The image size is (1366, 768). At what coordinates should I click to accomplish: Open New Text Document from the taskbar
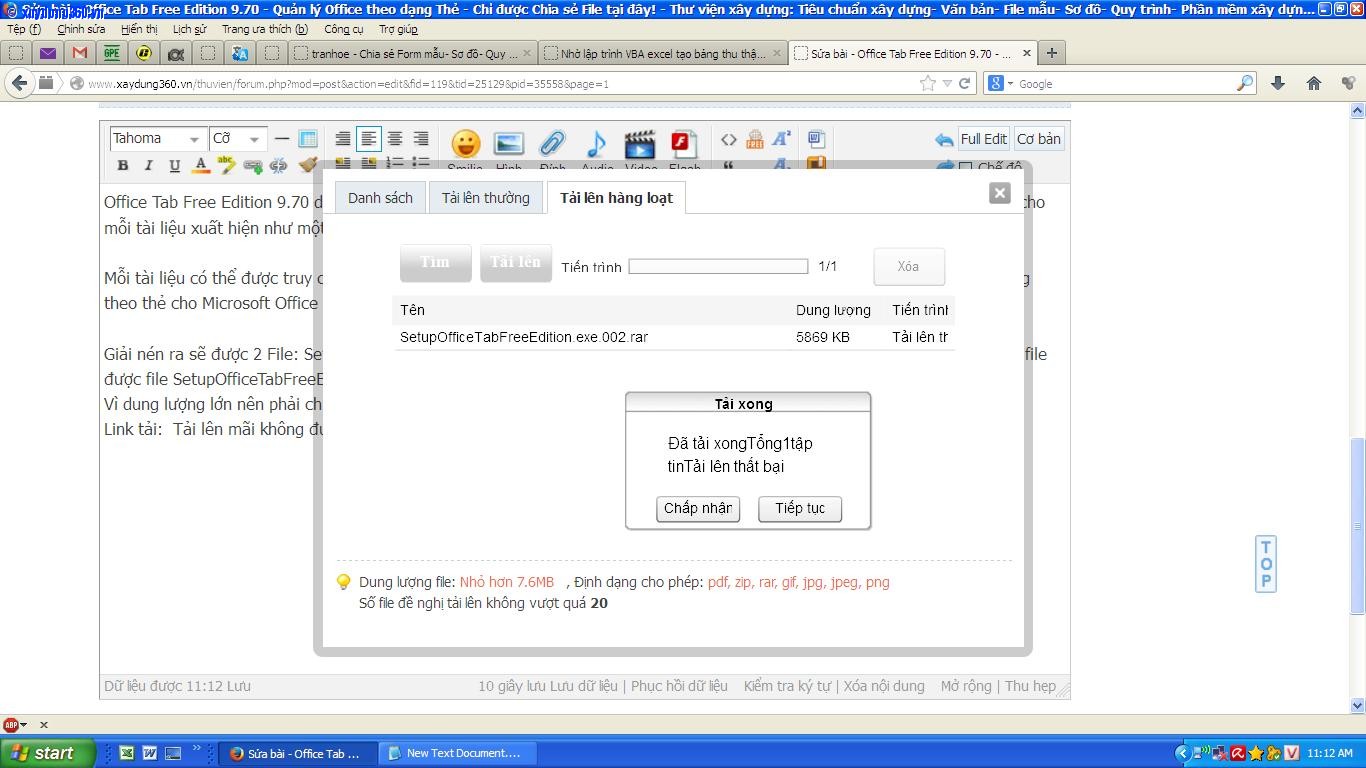pos(456,752)
